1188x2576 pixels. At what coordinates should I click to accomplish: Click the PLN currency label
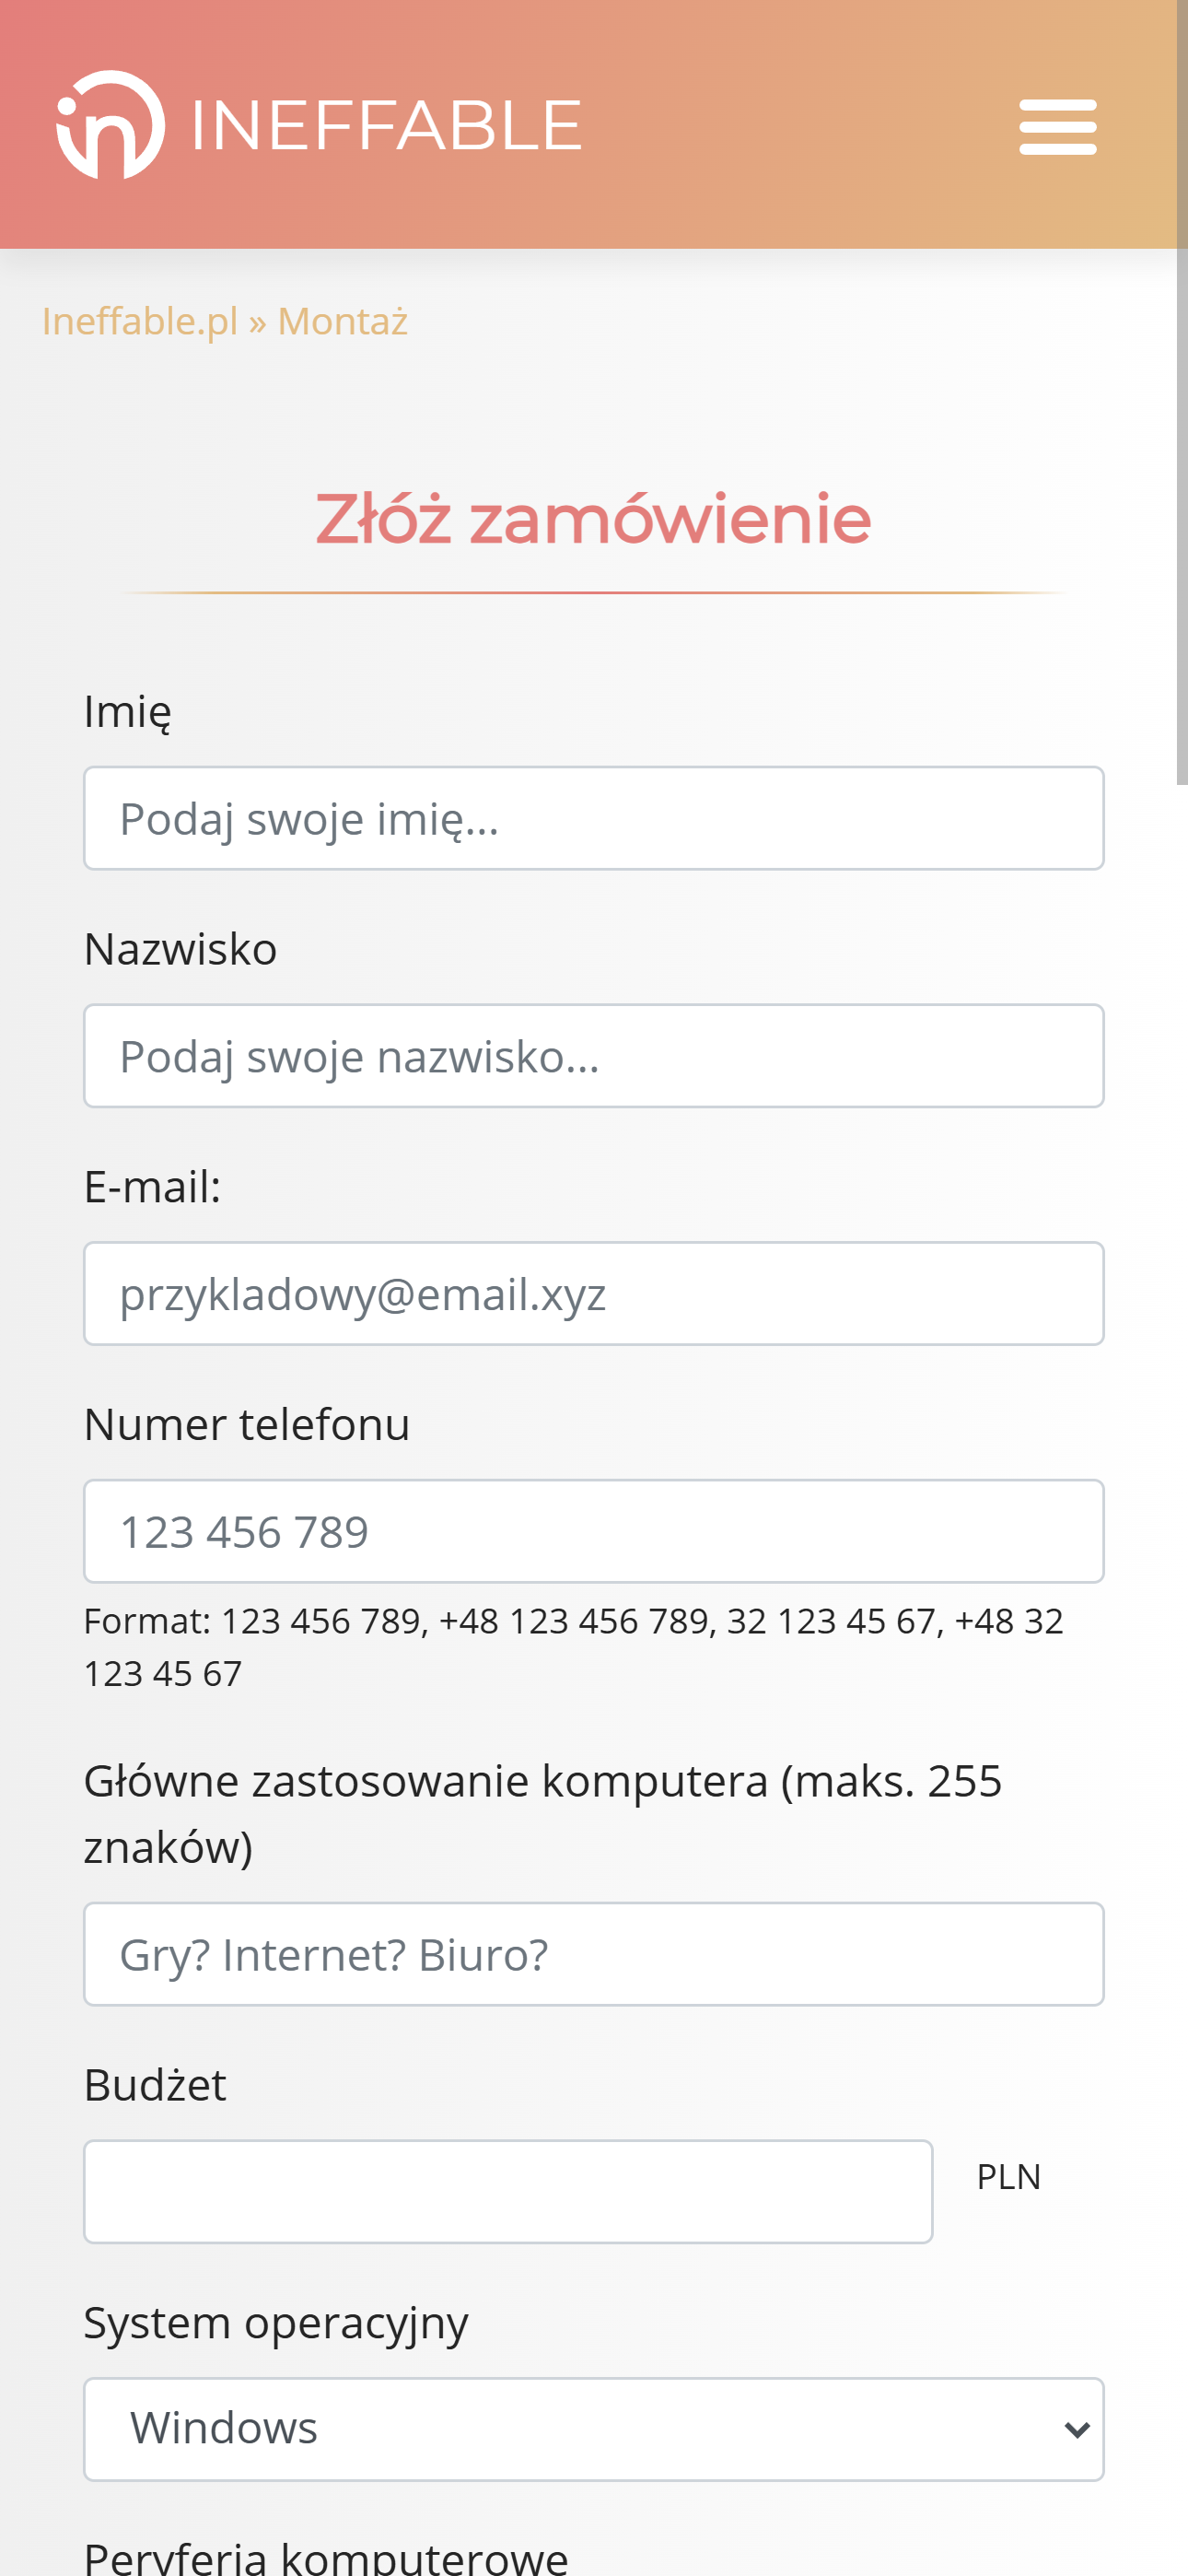pyautogui.click(x=1008, y=2176)
